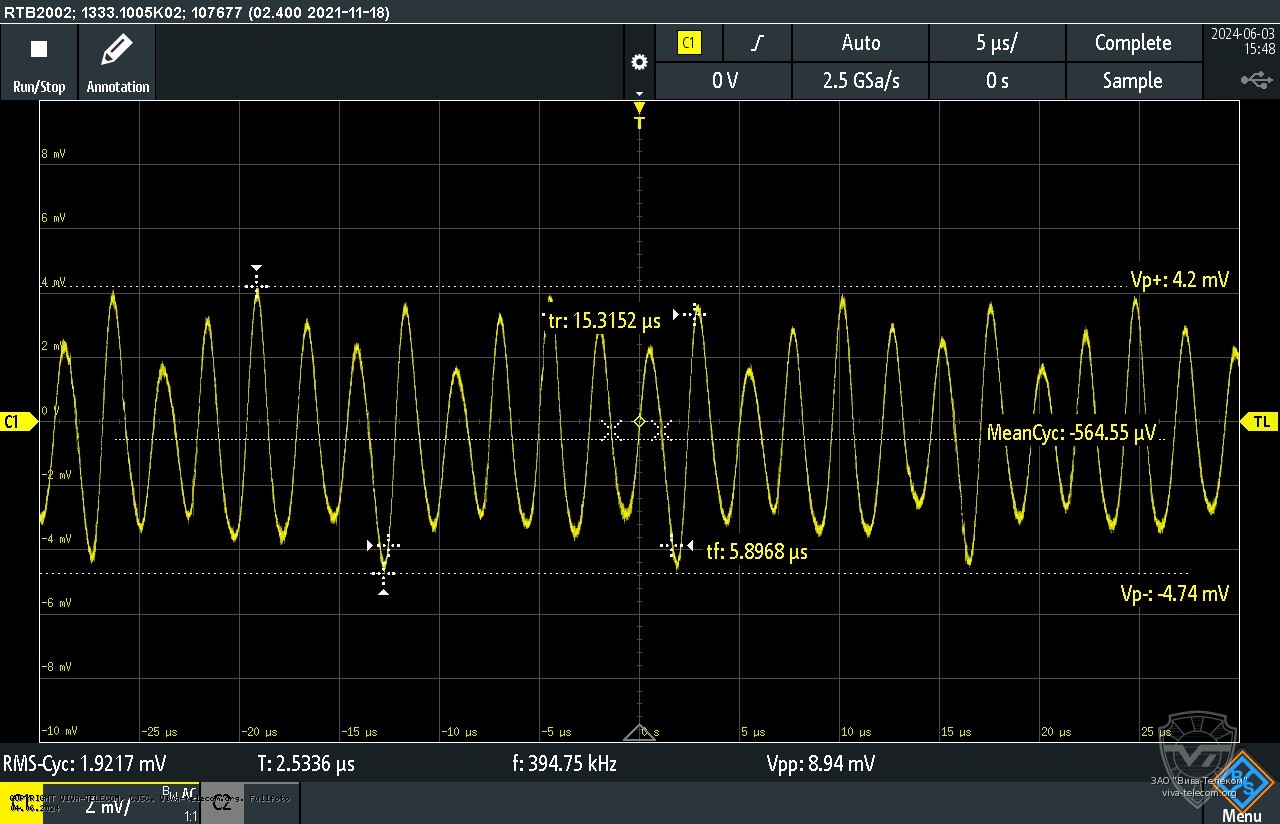Select the yellow C1 trigger source badge
1280x824 pixels.
(689, 43)
